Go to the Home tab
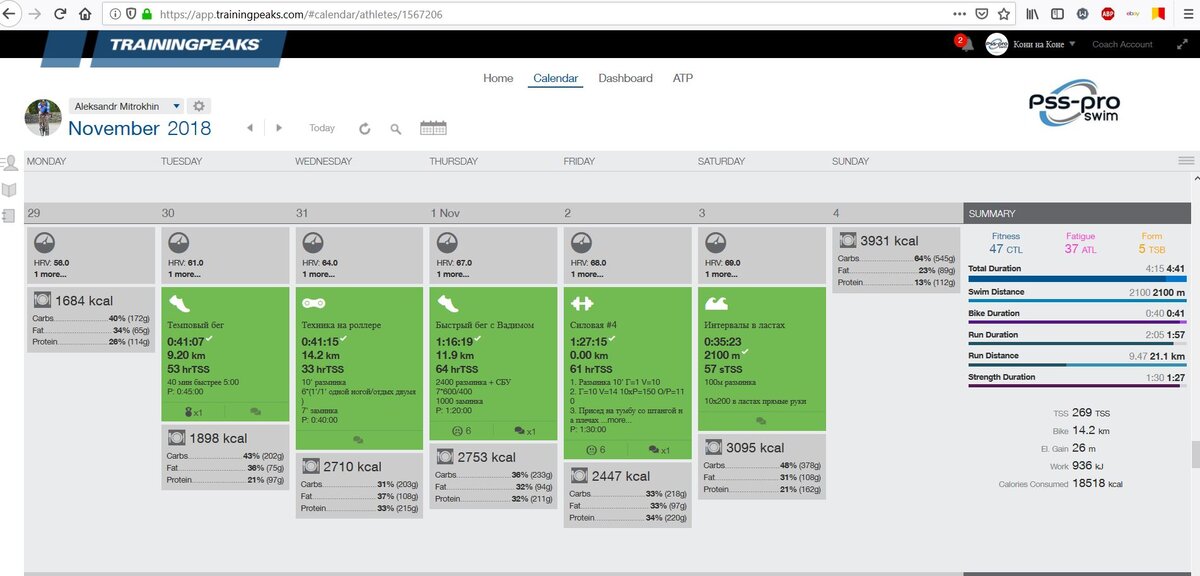 (498, 78)
